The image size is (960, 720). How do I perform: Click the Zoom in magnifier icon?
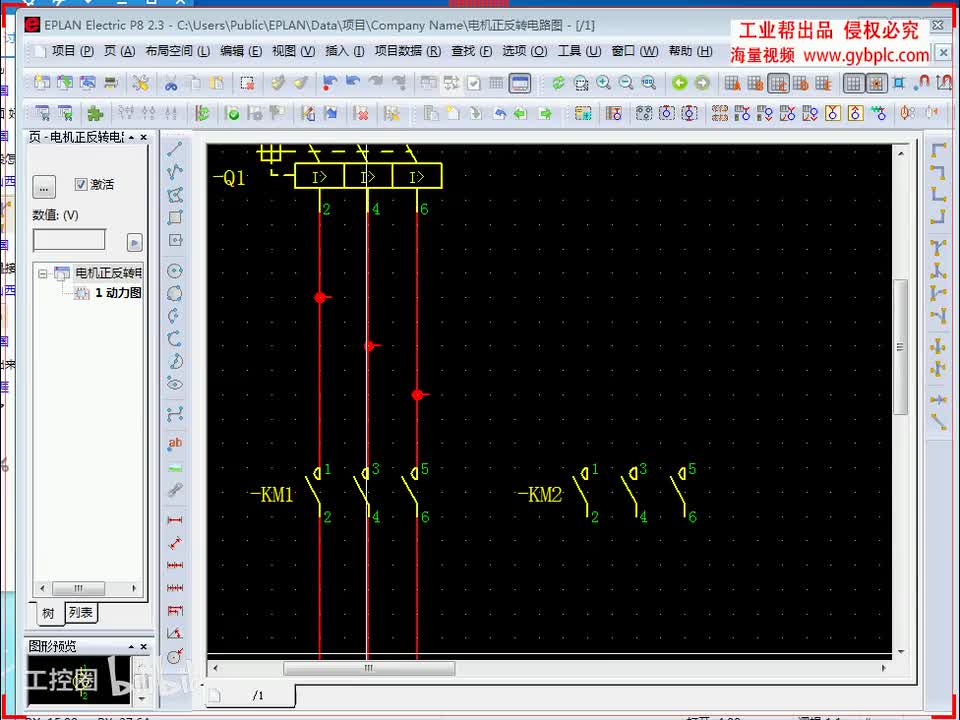(604, 83)
